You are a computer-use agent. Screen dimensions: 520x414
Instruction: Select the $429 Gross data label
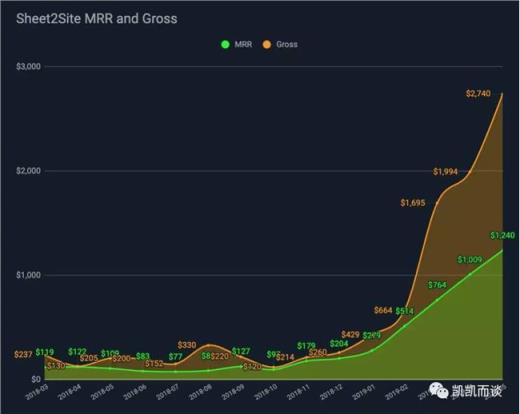coord(351,334)
